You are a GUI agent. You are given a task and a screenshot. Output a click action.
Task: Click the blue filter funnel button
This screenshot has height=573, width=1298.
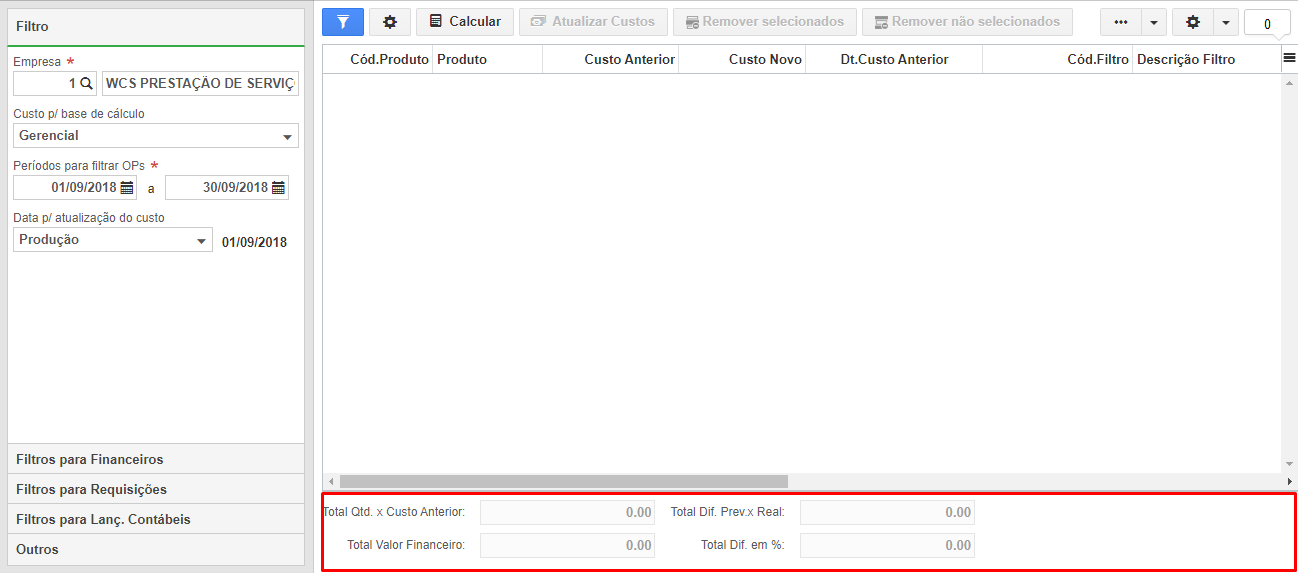point(343,22)
